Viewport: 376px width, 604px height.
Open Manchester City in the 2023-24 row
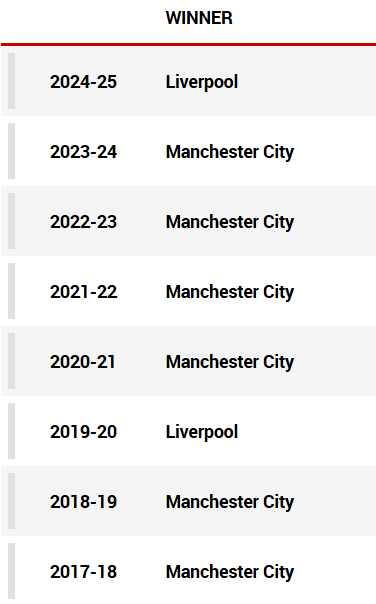(x=230, y=153)
